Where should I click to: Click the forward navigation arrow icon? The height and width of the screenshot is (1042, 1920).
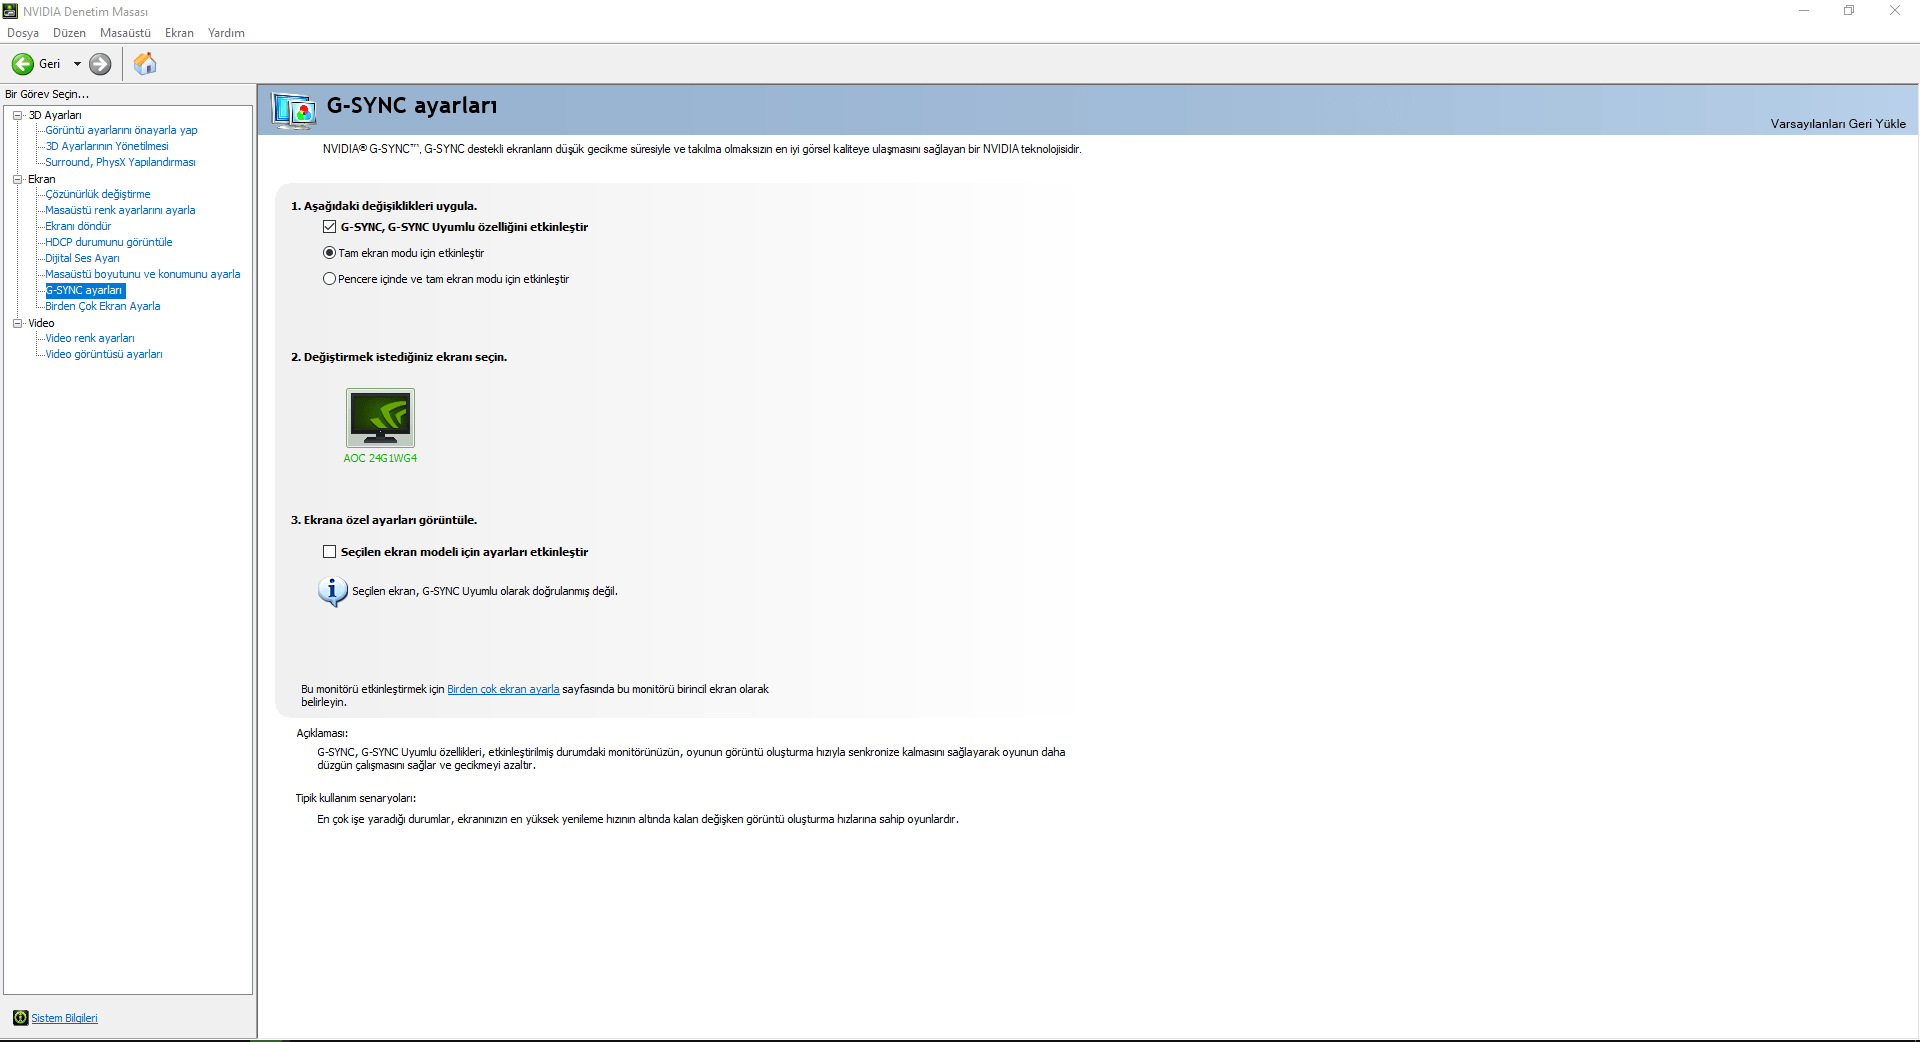pos(100,64)
